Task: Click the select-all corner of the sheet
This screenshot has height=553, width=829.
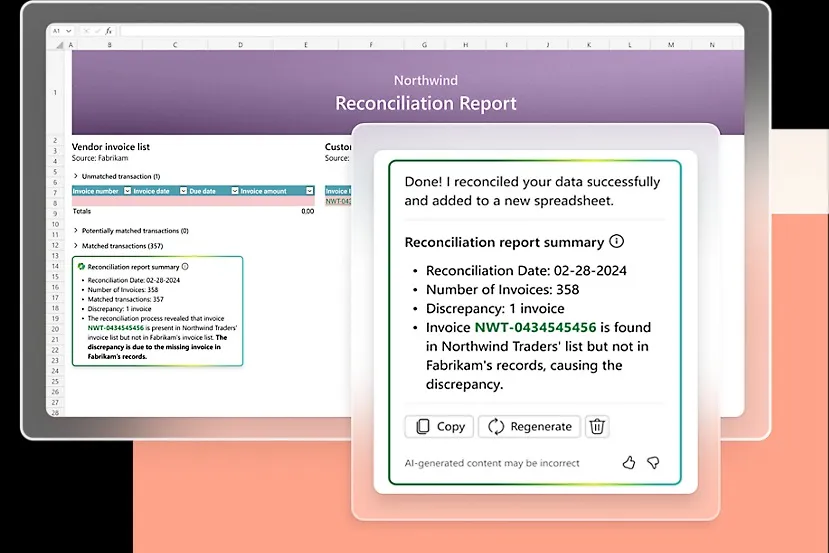Action: [60, 45]
